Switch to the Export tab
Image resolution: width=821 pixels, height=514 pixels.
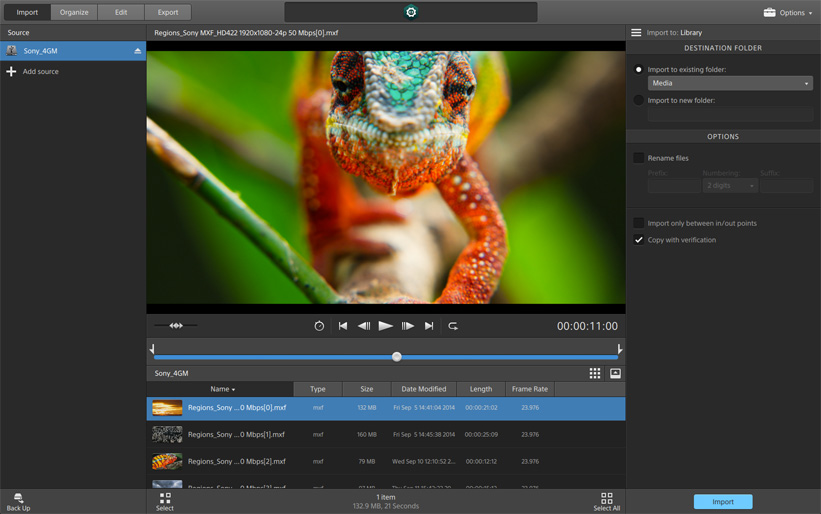[168, 12]
